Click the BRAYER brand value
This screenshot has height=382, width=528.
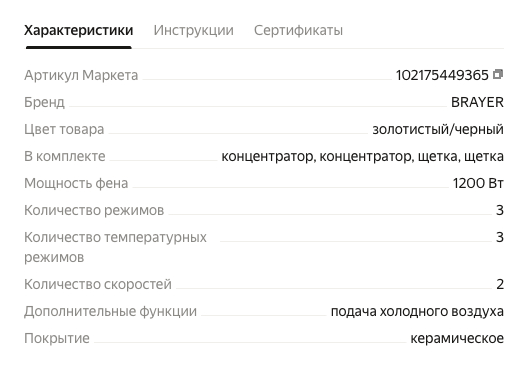477,102
